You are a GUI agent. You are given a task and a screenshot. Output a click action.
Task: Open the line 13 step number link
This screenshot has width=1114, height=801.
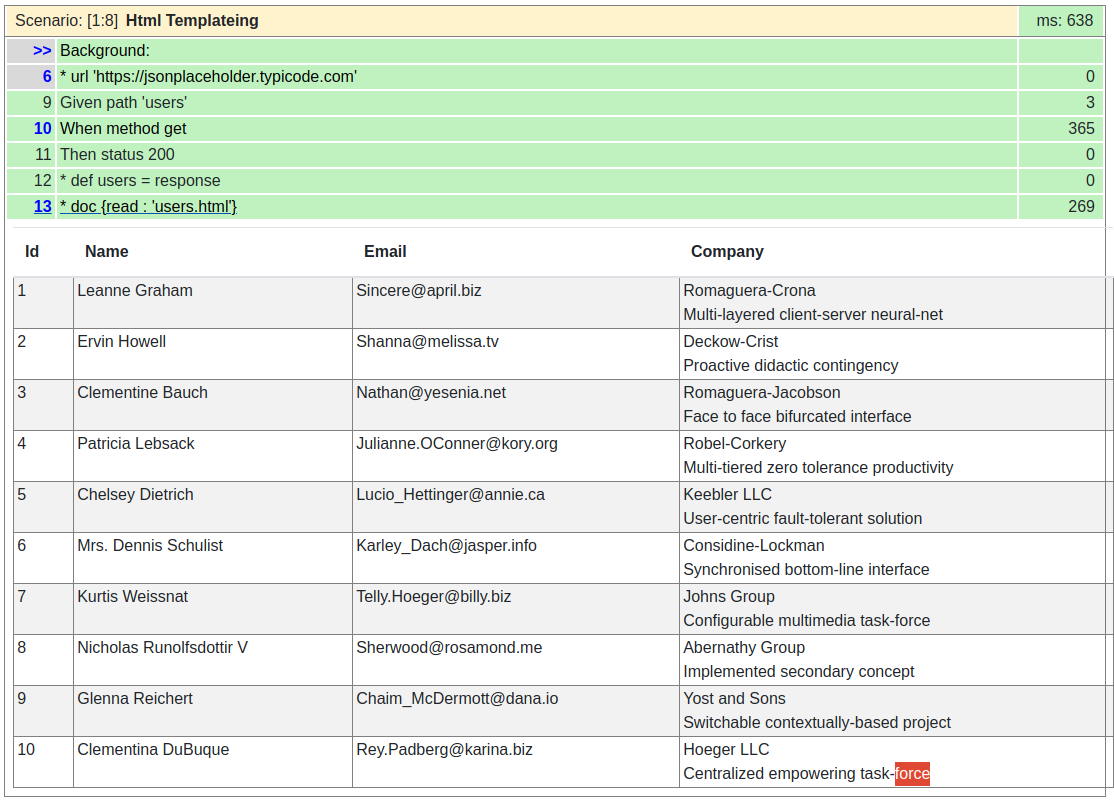(x=43, y=206)
